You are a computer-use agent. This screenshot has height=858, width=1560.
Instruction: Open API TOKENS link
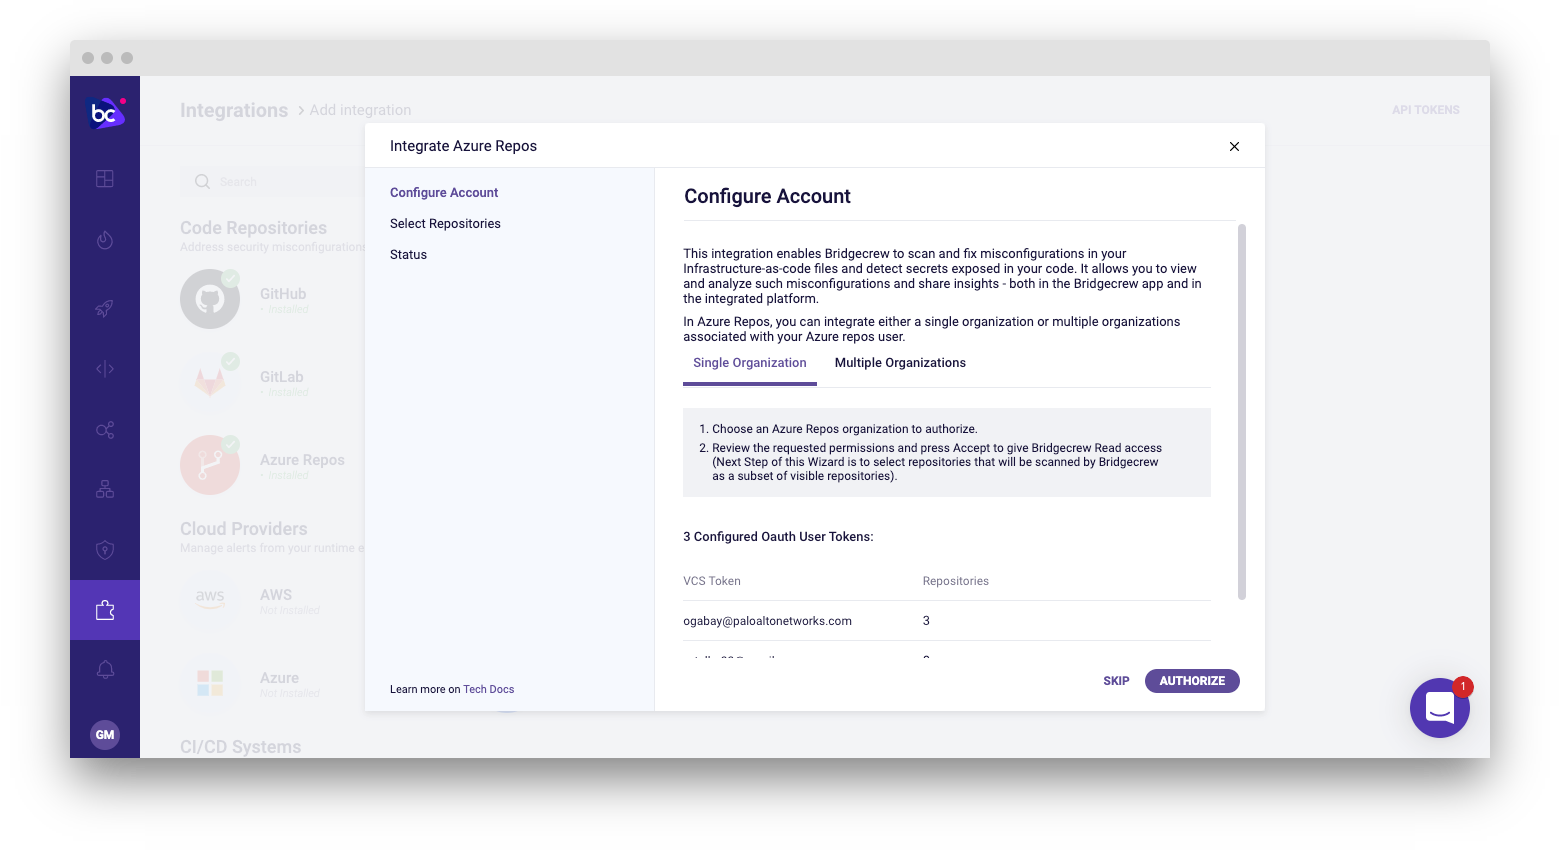(x=1425, y=110)
